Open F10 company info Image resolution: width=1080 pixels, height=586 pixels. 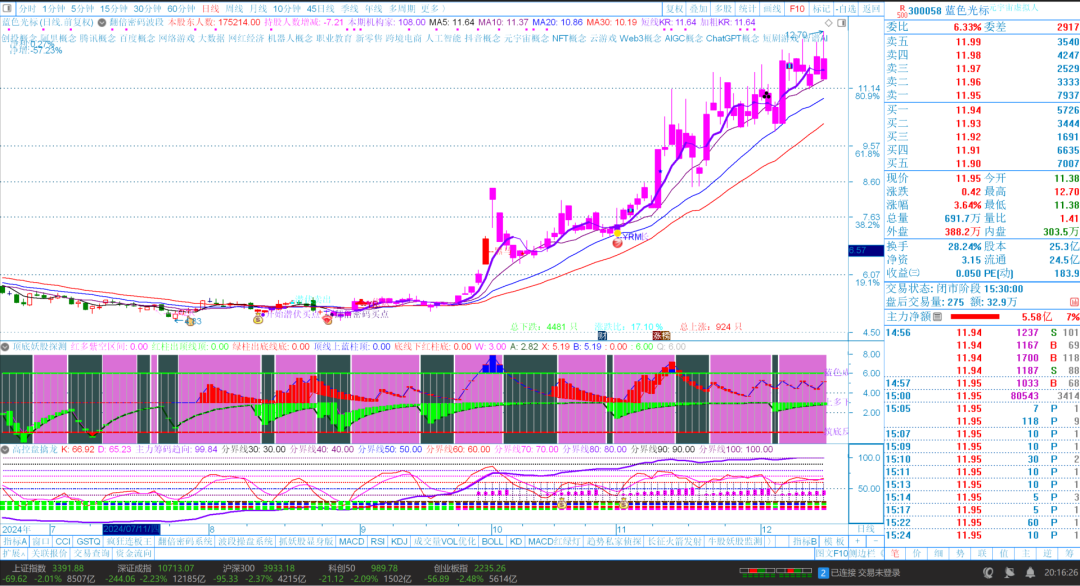pos(797,9)
